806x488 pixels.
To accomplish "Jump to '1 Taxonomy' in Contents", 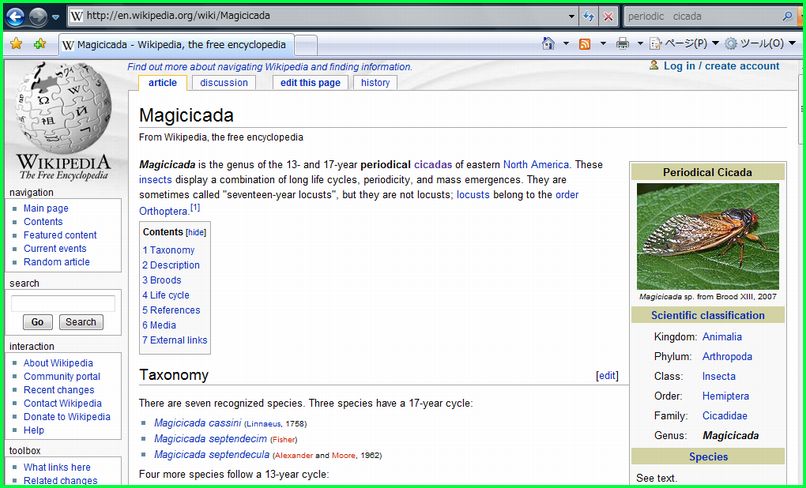I will pos(169,250).
